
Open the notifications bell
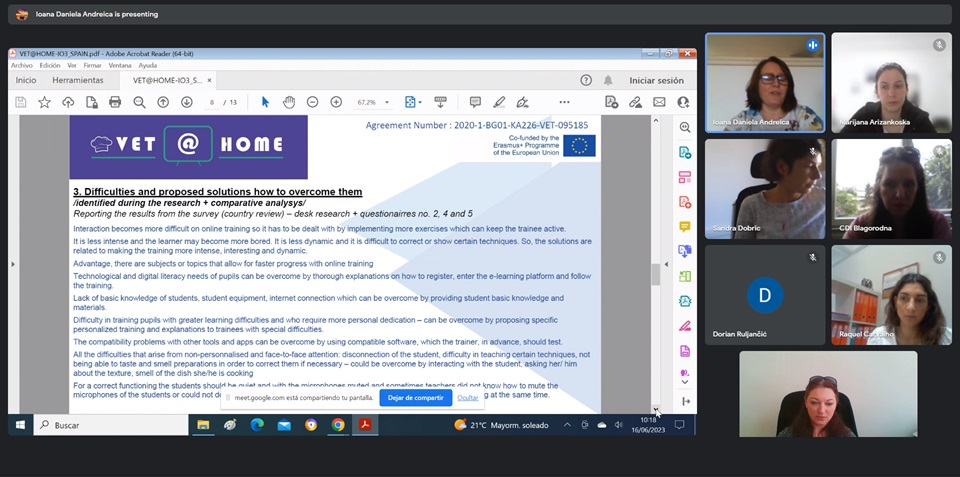tap(608, 80)
